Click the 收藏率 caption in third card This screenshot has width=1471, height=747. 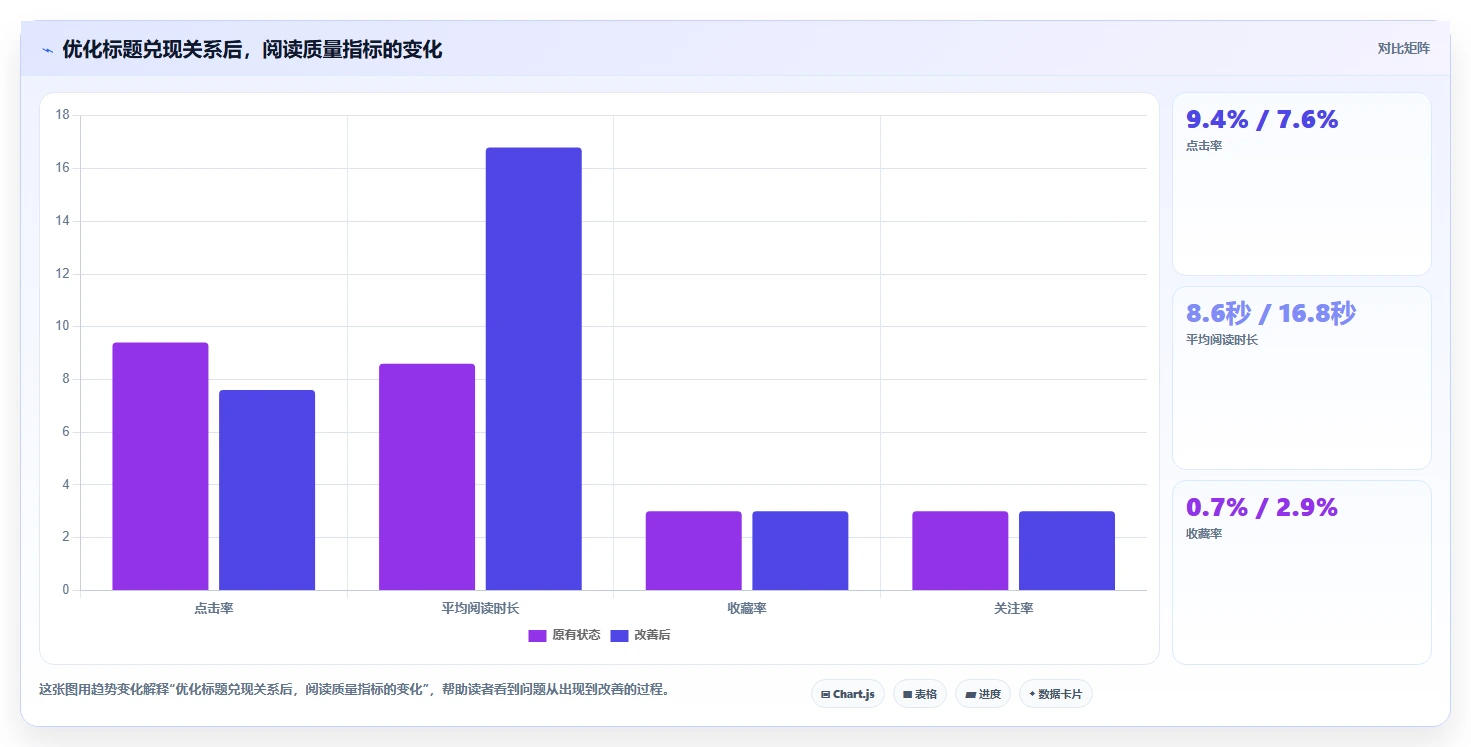[x=1204, y=534]
